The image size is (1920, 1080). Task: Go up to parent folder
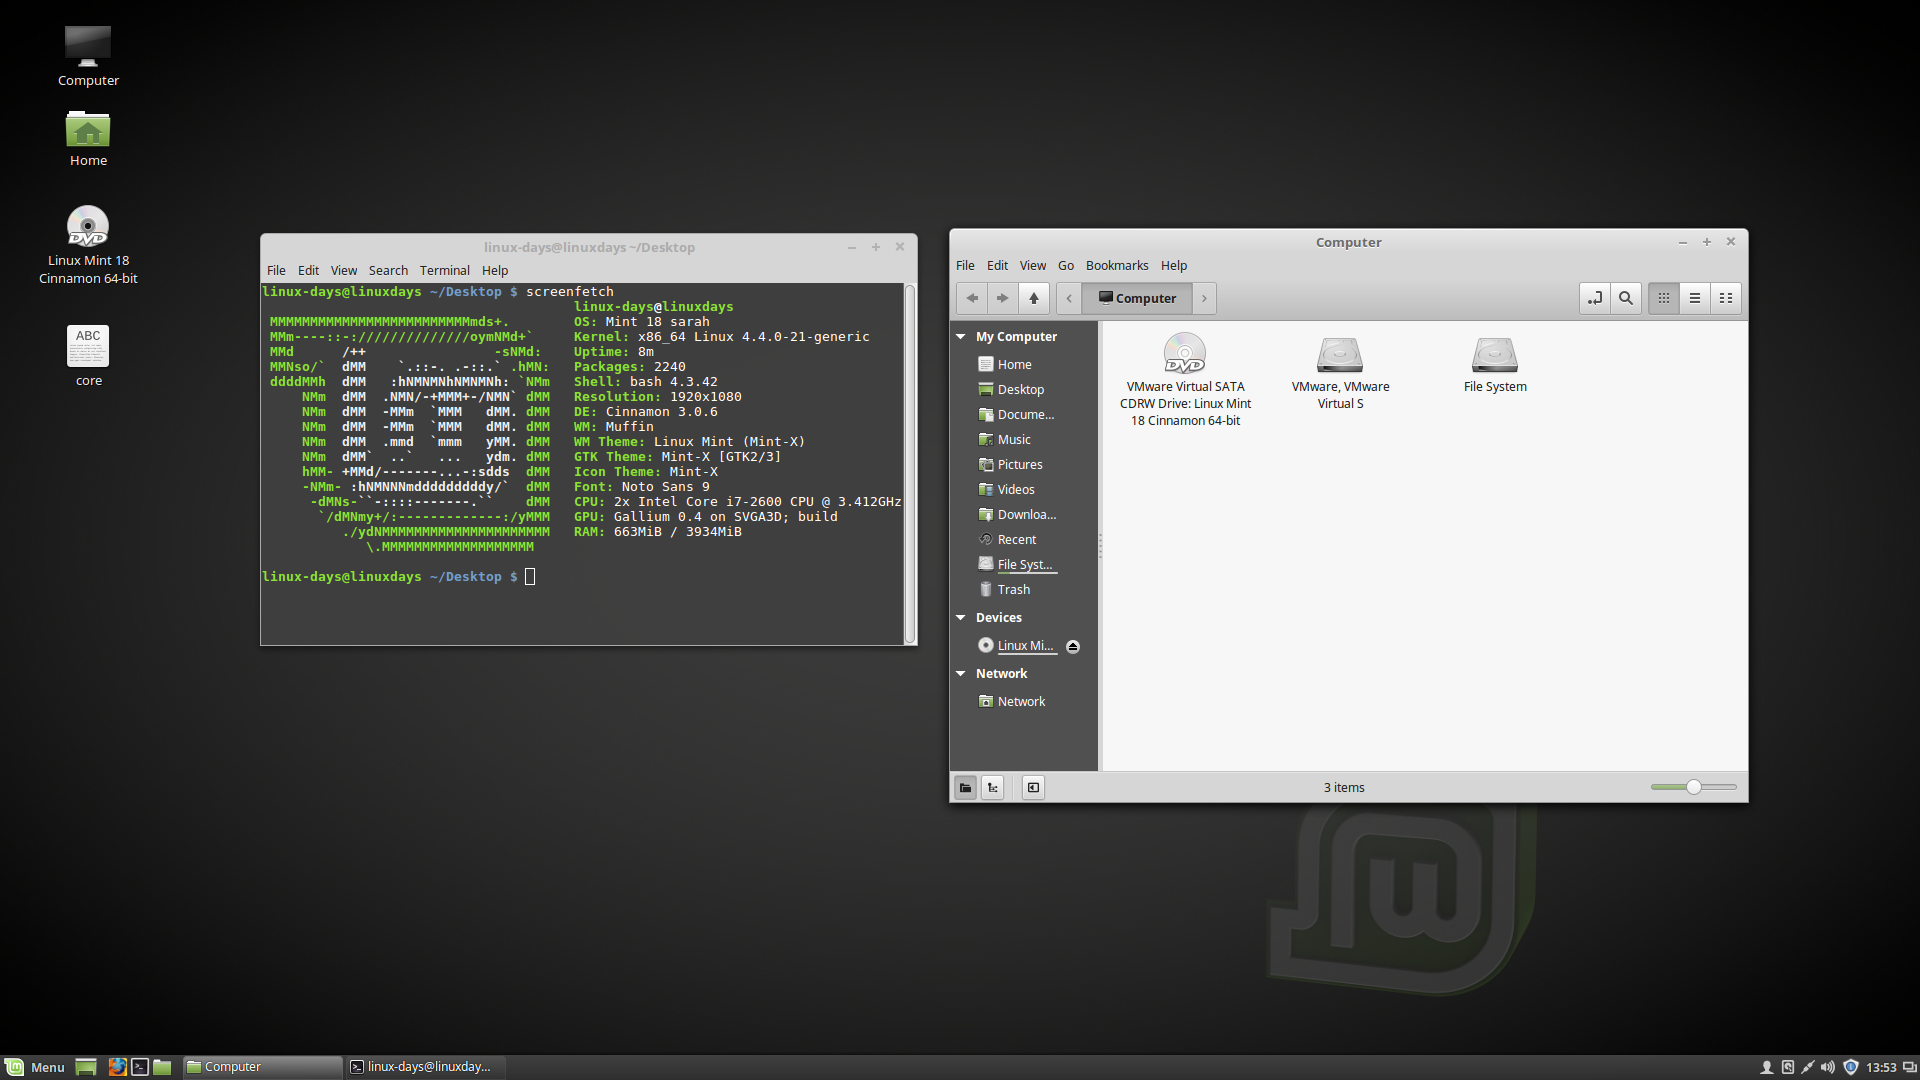click(1034, 298)
